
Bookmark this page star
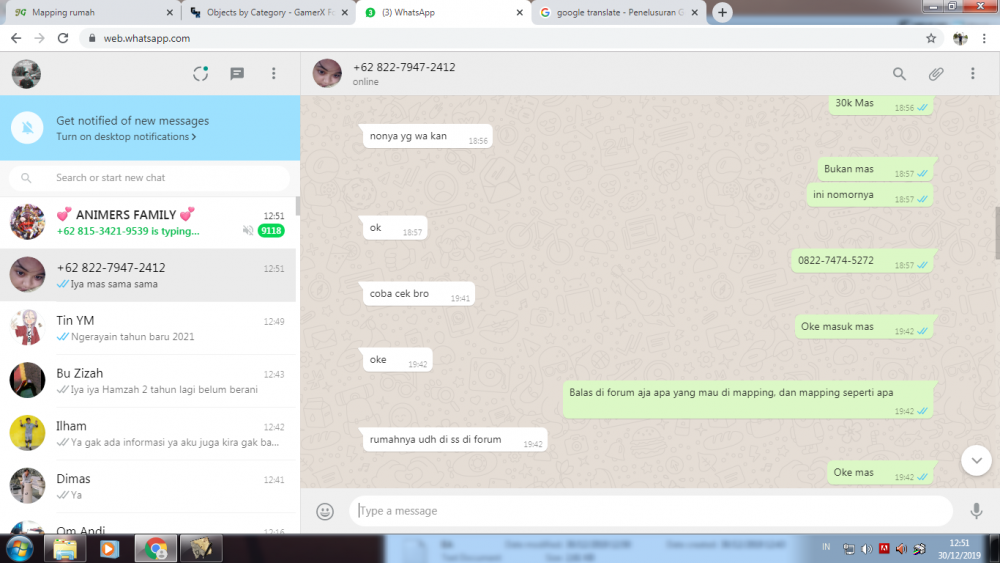tap(931, 38)
